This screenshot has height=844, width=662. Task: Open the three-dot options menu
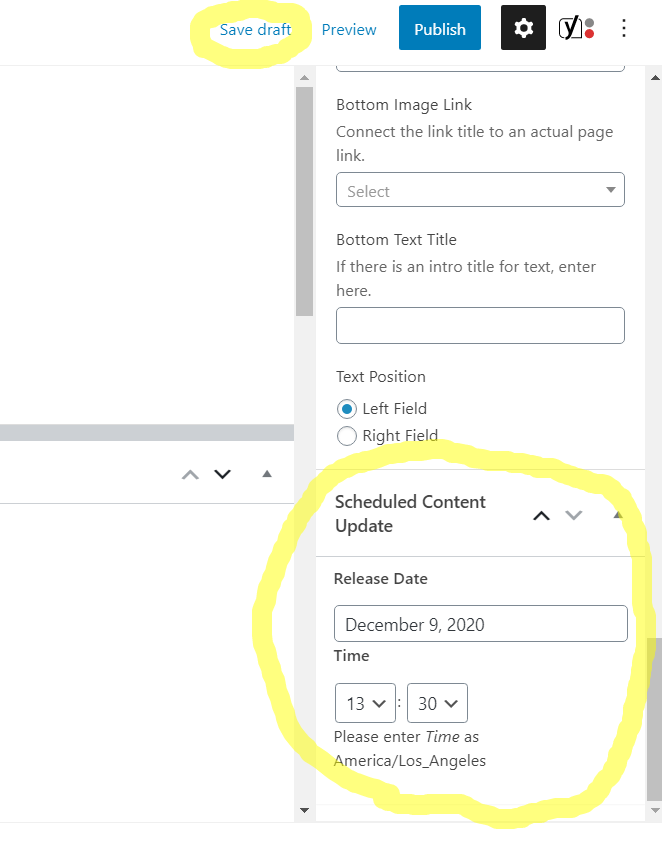point(624,28)
